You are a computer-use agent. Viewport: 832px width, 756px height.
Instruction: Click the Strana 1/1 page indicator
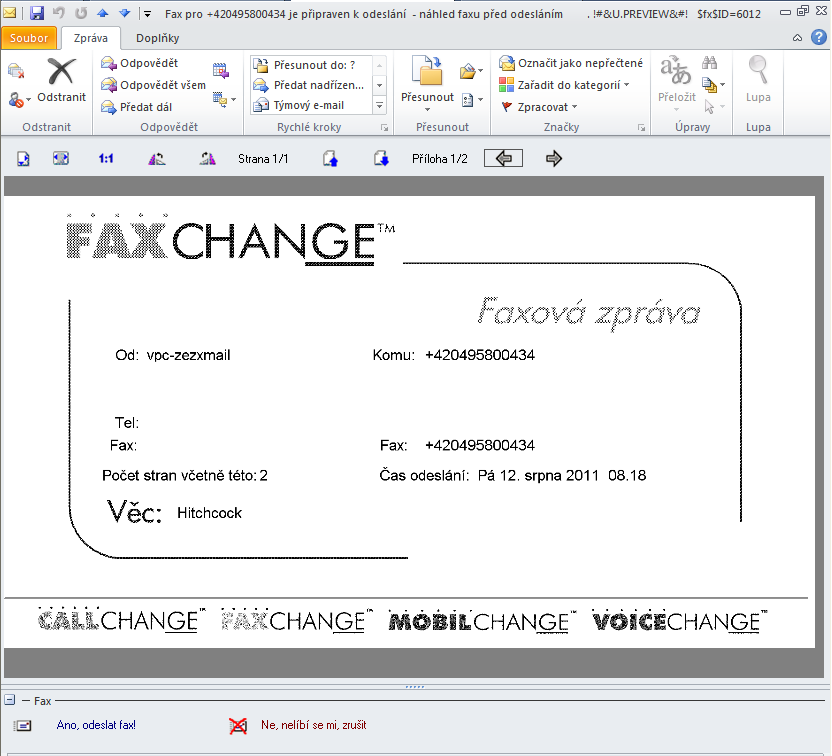coord(263,159)
